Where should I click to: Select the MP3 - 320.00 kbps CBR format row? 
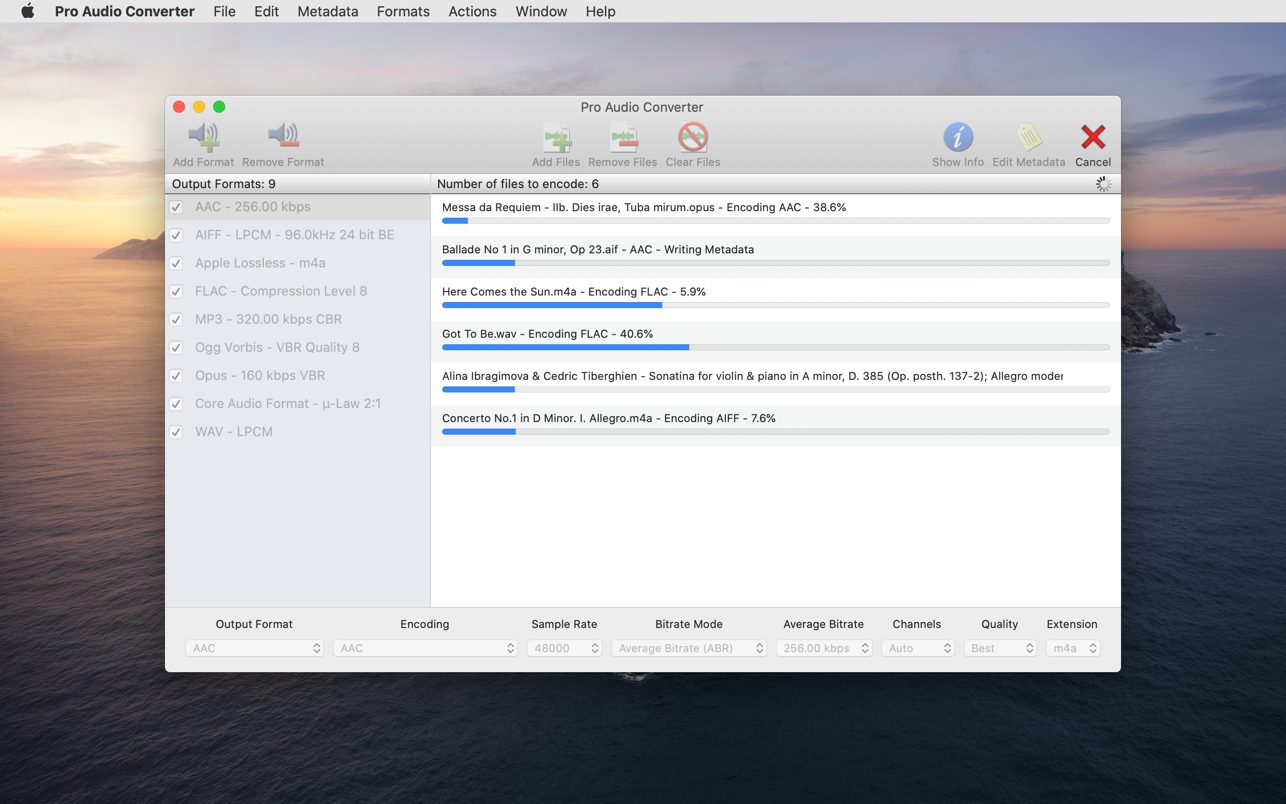[x=268, y=319]
